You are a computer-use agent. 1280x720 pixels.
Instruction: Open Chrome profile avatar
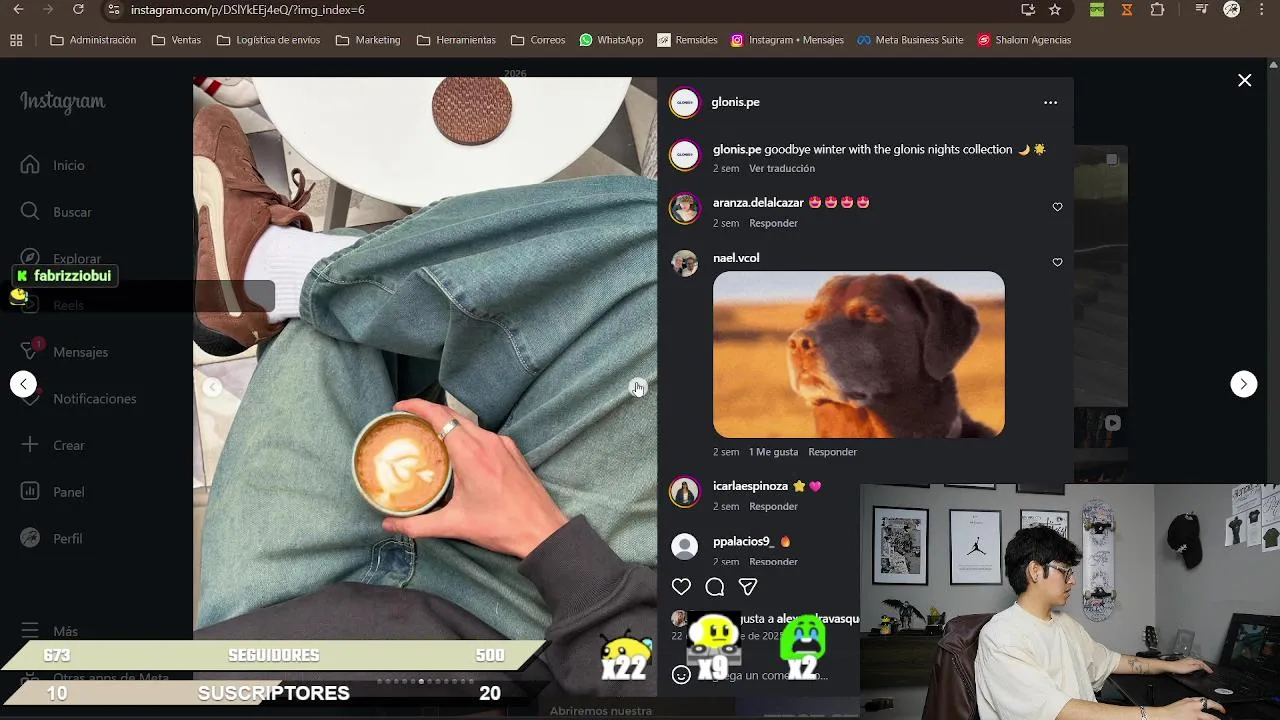pyautogui.click(x=1232, y=10)
